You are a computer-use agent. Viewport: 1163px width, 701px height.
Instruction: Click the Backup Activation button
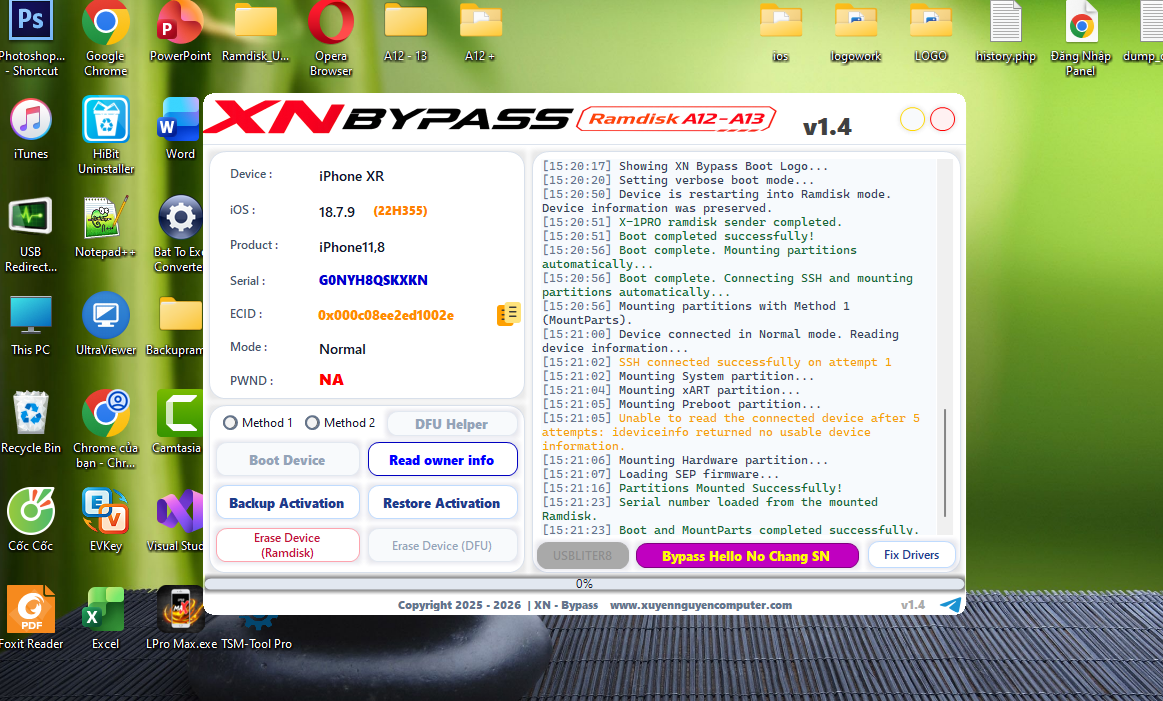[x=287, y=503]
